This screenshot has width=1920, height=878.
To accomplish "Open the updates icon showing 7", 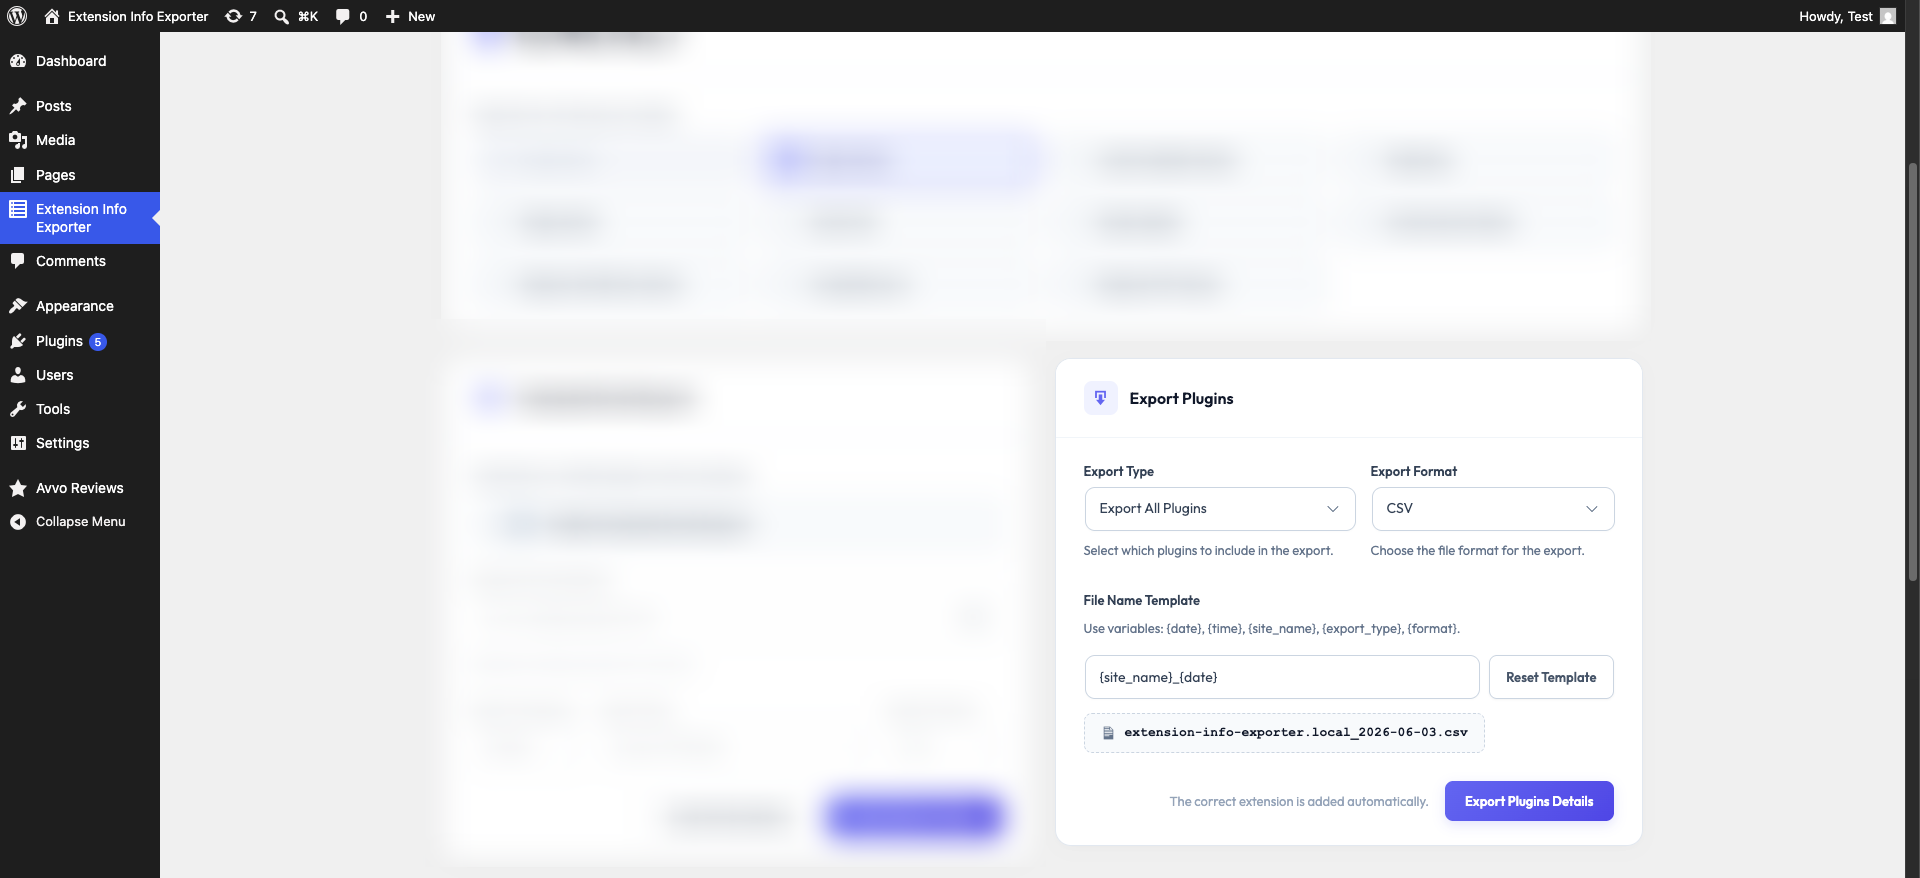I will pos(233,16).
